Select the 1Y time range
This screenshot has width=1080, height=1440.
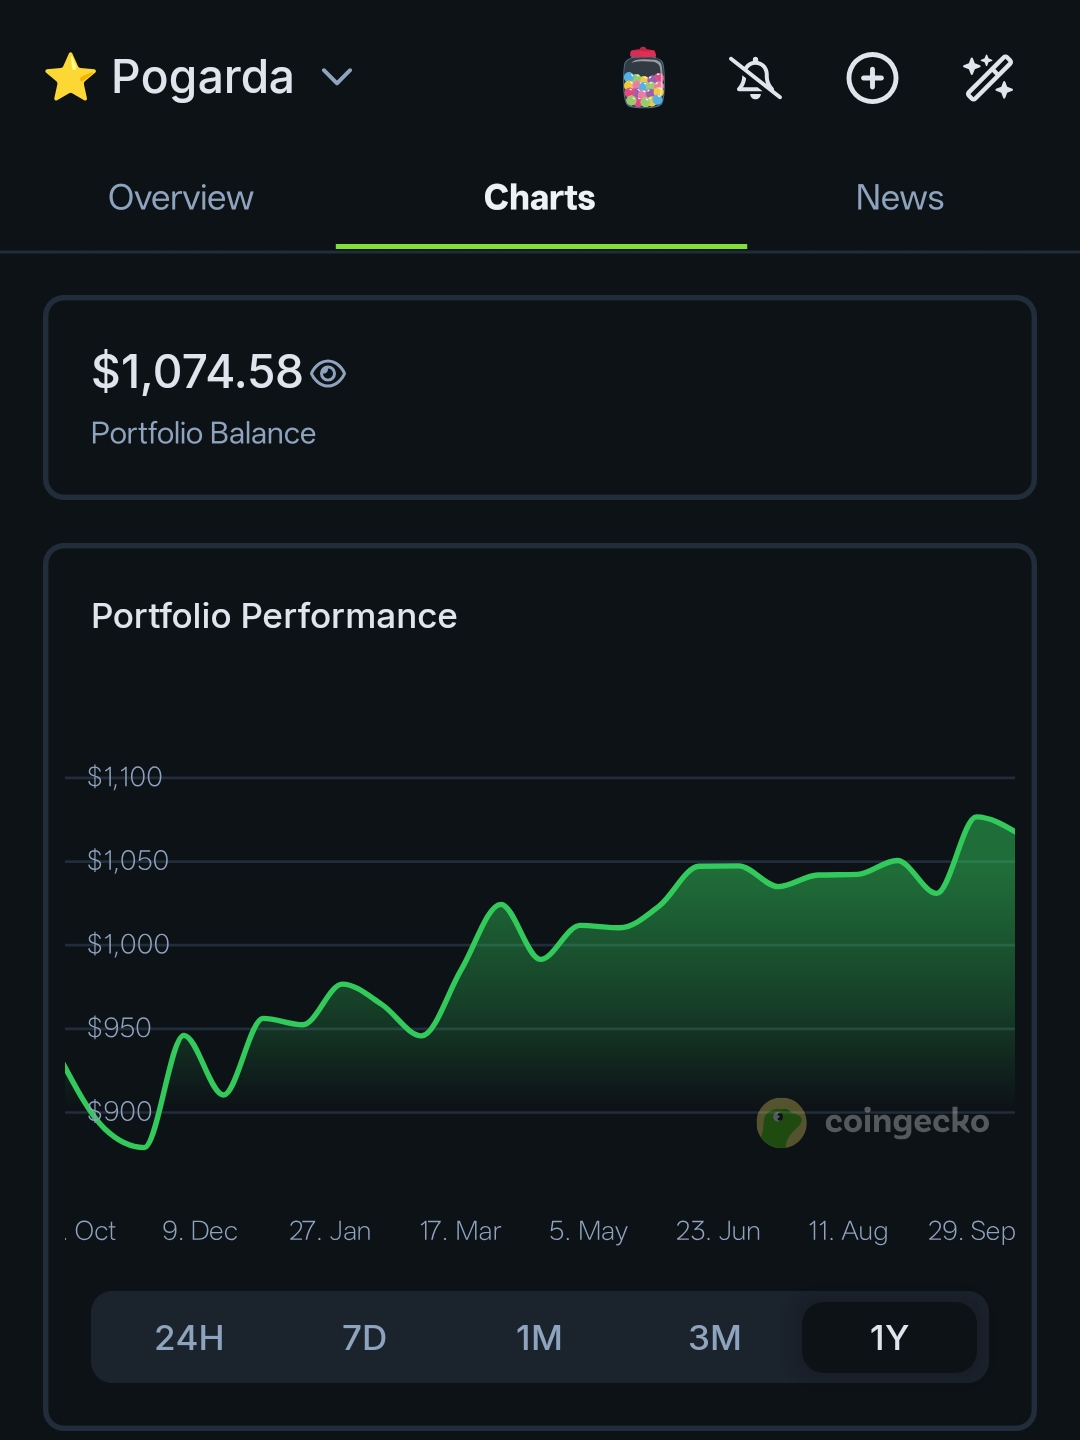click(889, 1338)
